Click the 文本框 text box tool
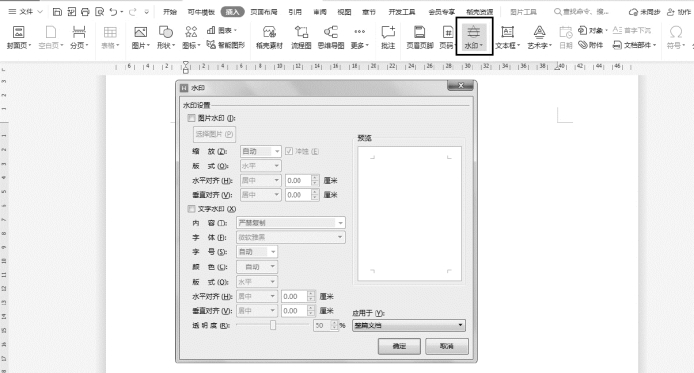 pos(507,37)
